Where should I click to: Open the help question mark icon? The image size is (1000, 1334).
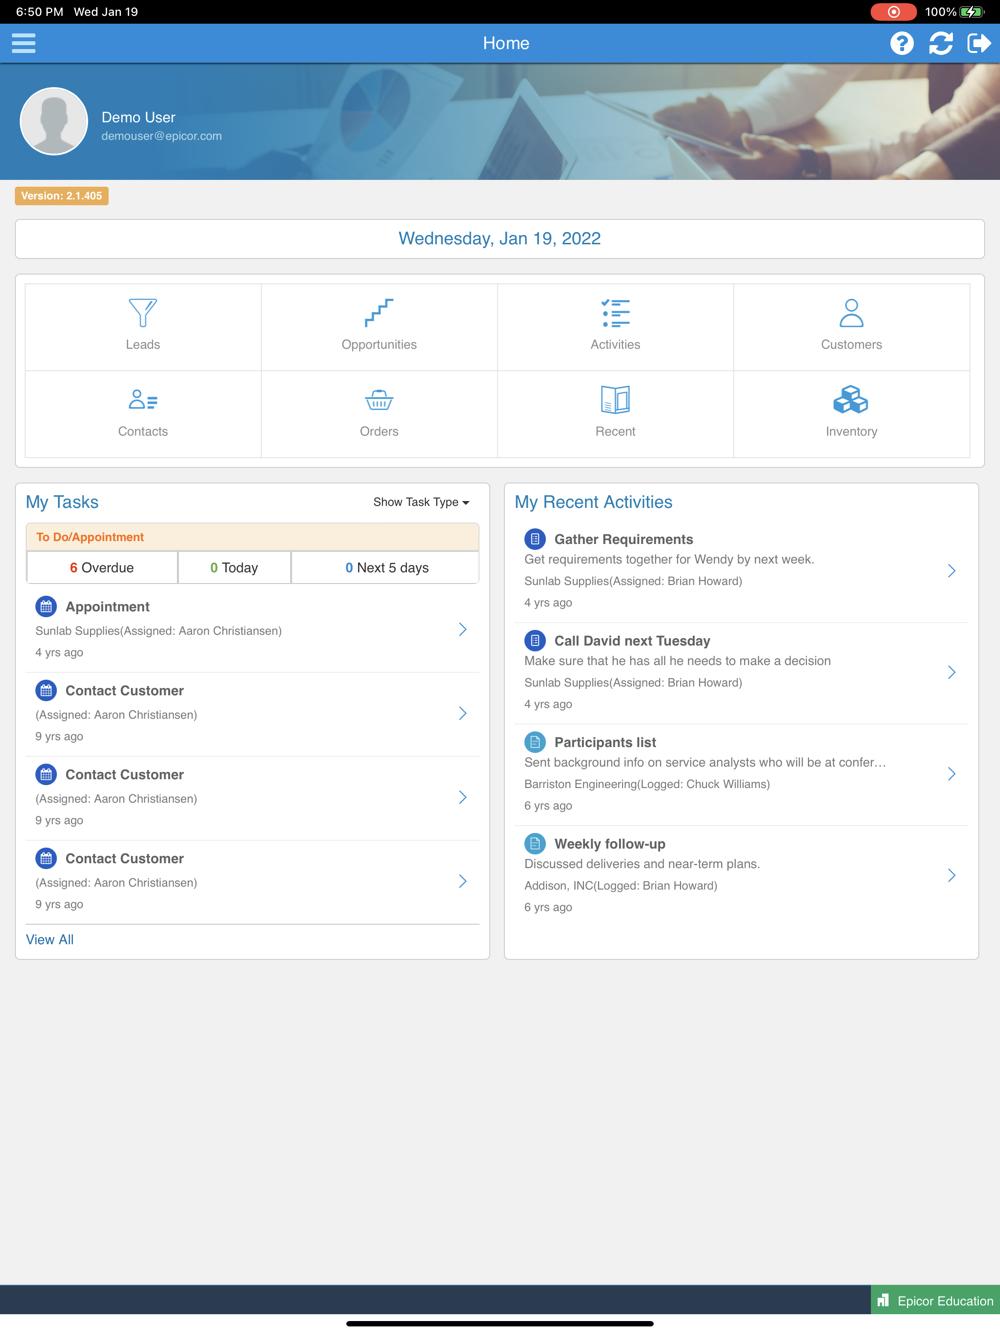point(902,43)
